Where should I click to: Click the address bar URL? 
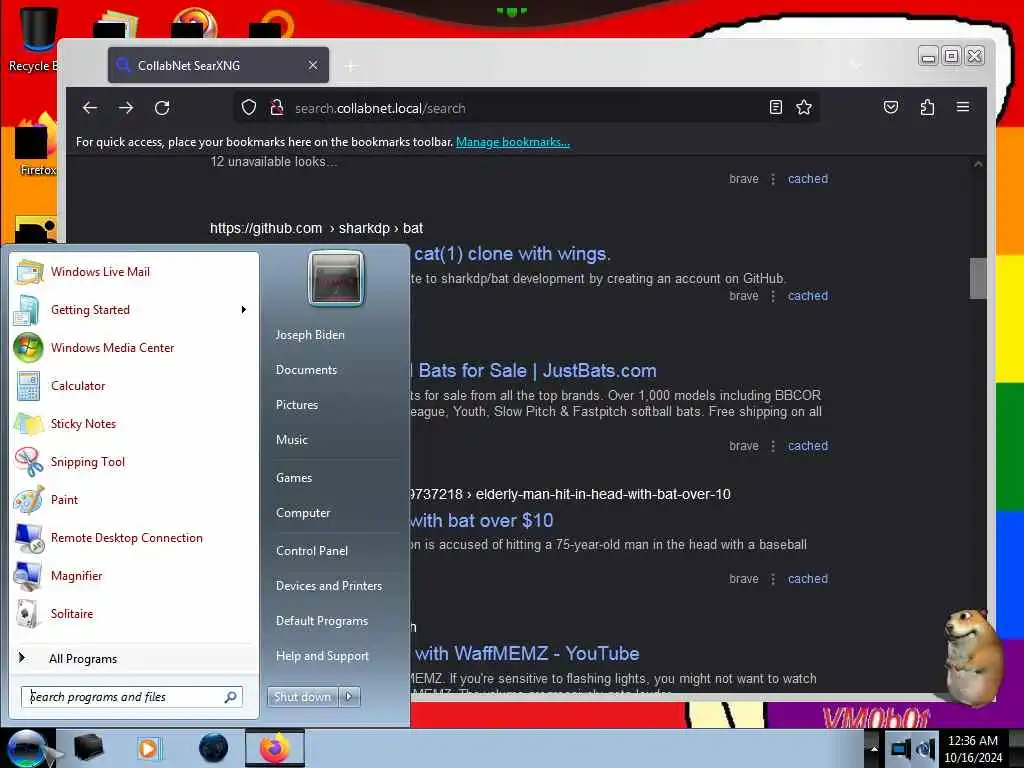(x=380, y=108)
